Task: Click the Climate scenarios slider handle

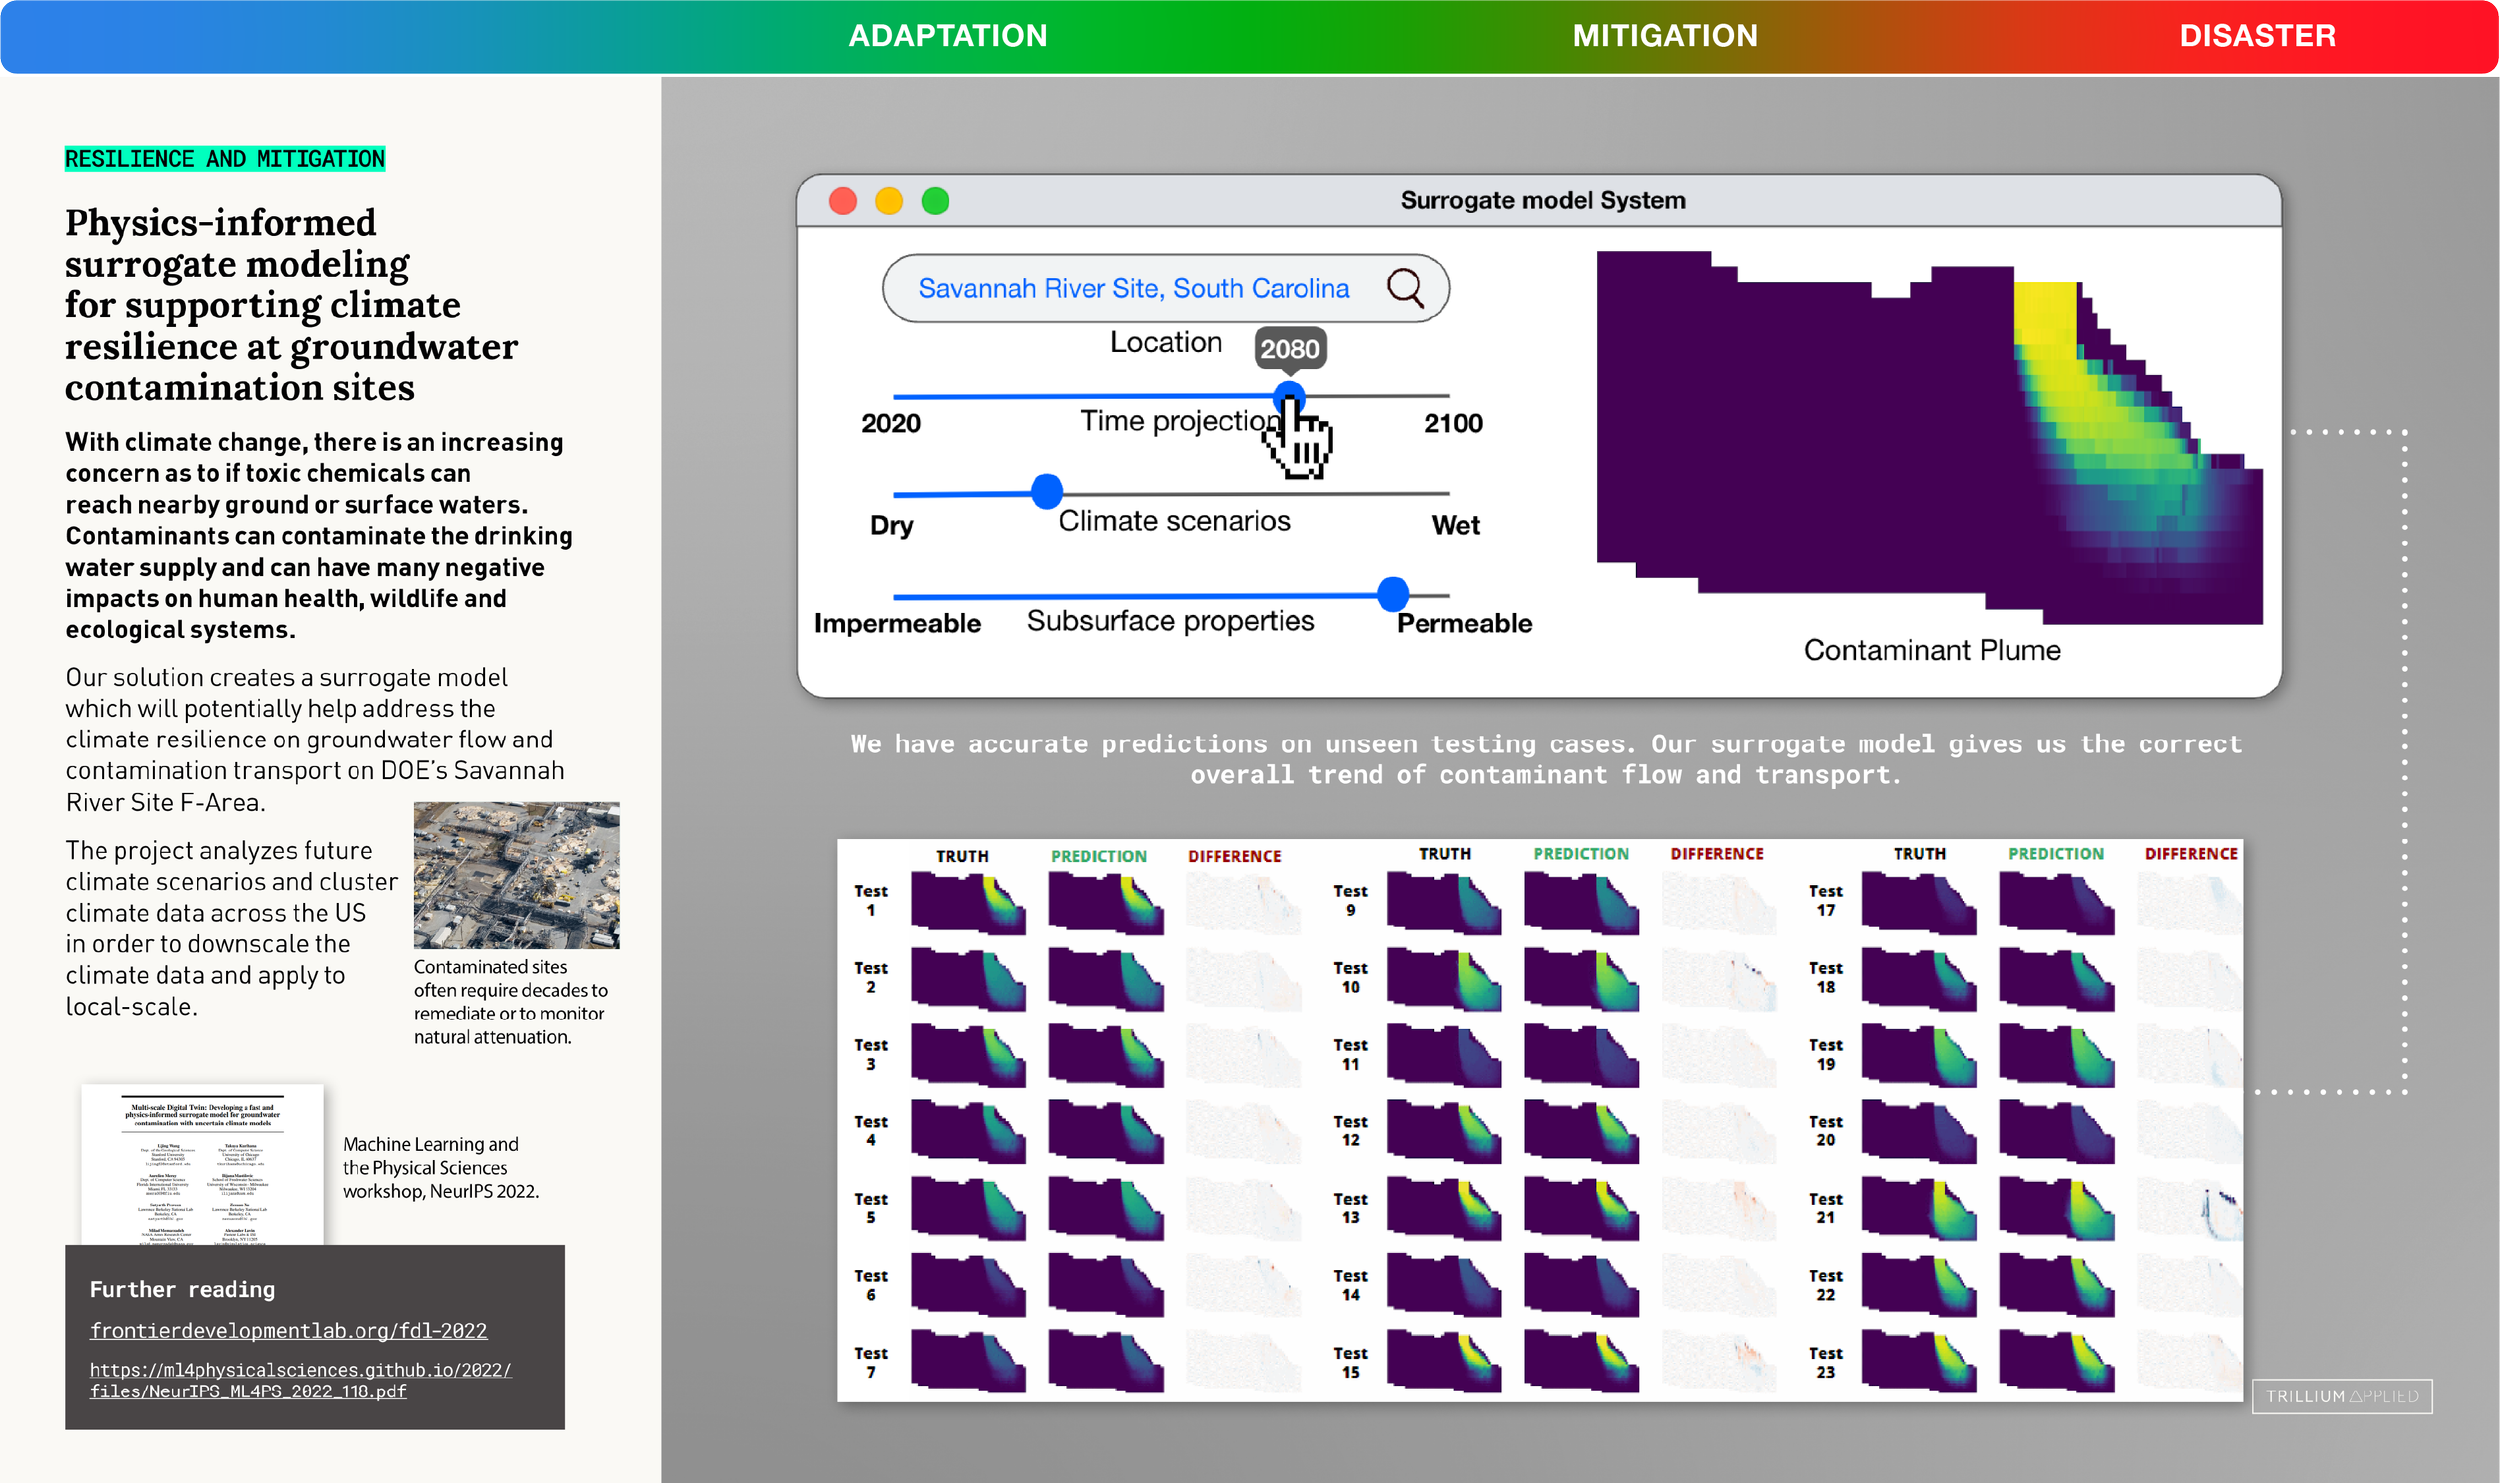Action: tap(1046, 491)
